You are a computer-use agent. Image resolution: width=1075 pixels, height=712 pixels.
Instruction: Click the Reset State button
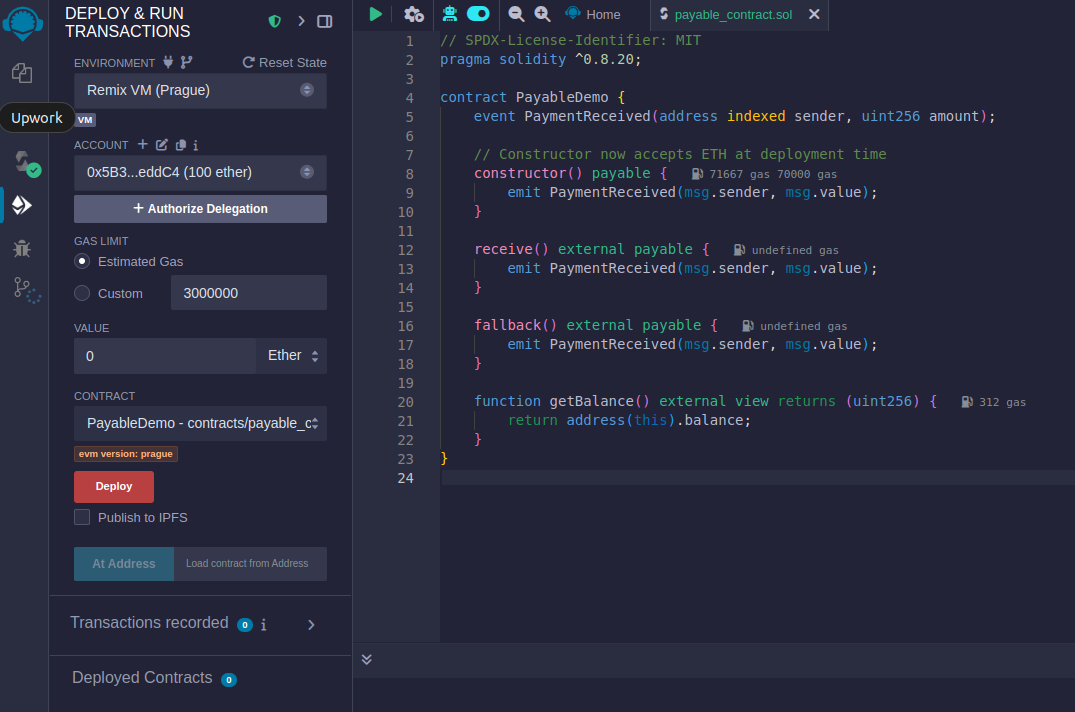[285, 62]
